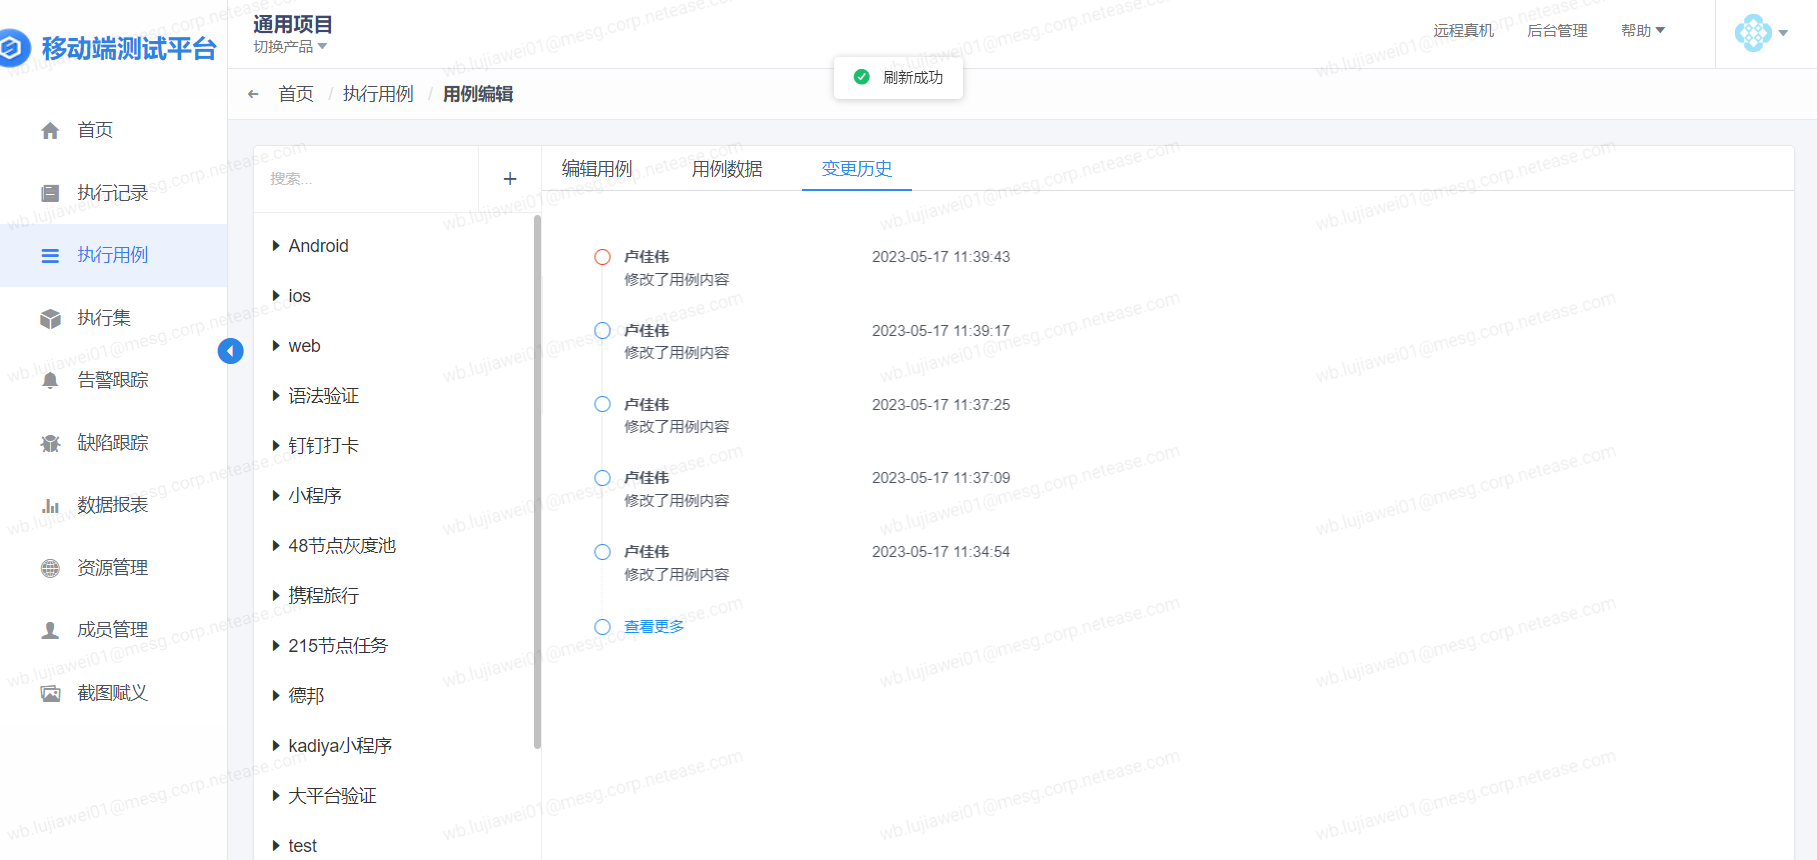Image resolution: width=1817 pixels, height=860 pixels.
Task: Open 执行集 in the sidebar
Action: [104, 318]
